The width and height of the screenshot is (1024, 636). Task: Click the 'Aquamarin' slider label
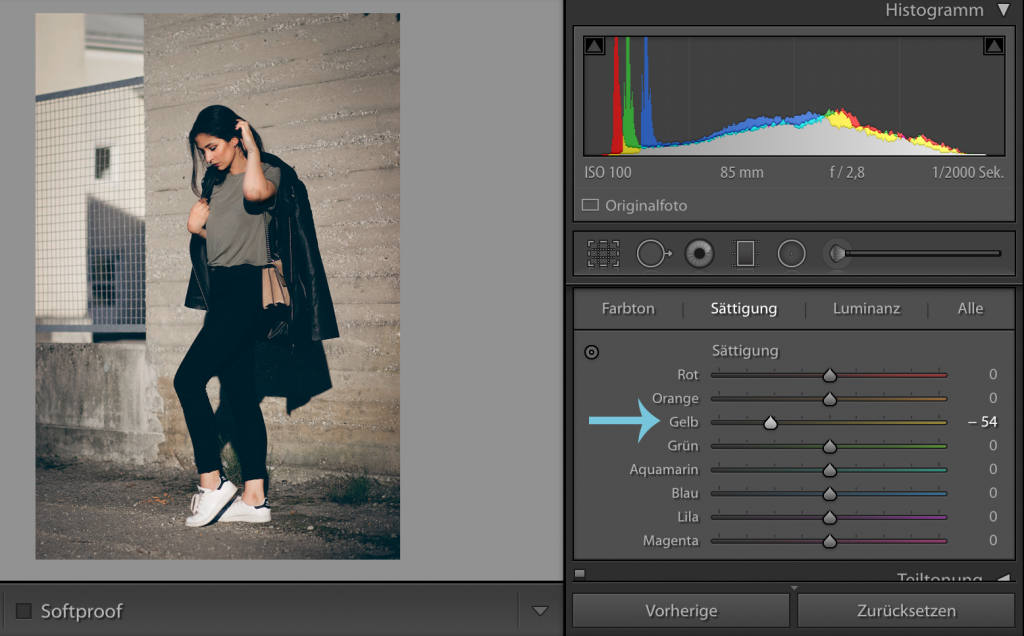tap(664, 469)
